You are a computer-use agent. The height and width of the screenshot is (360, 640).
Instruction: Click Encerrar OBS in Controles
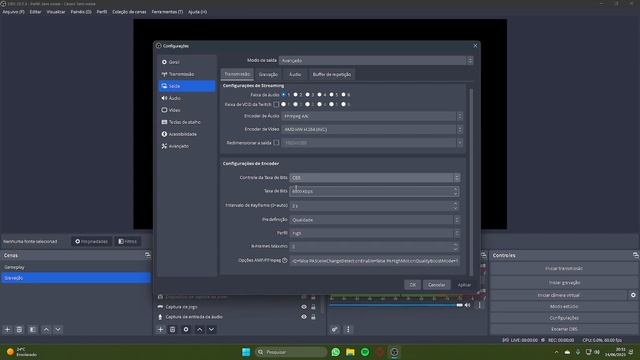(564, 329)
